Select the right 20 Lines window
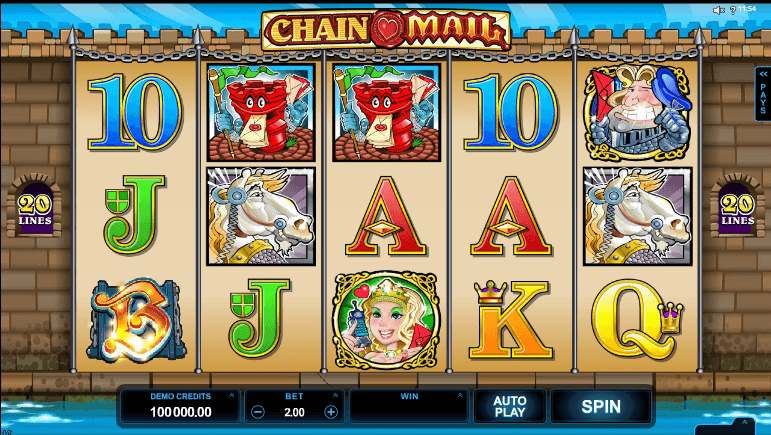This screenshot has width=771, height=435. [738, 206]
